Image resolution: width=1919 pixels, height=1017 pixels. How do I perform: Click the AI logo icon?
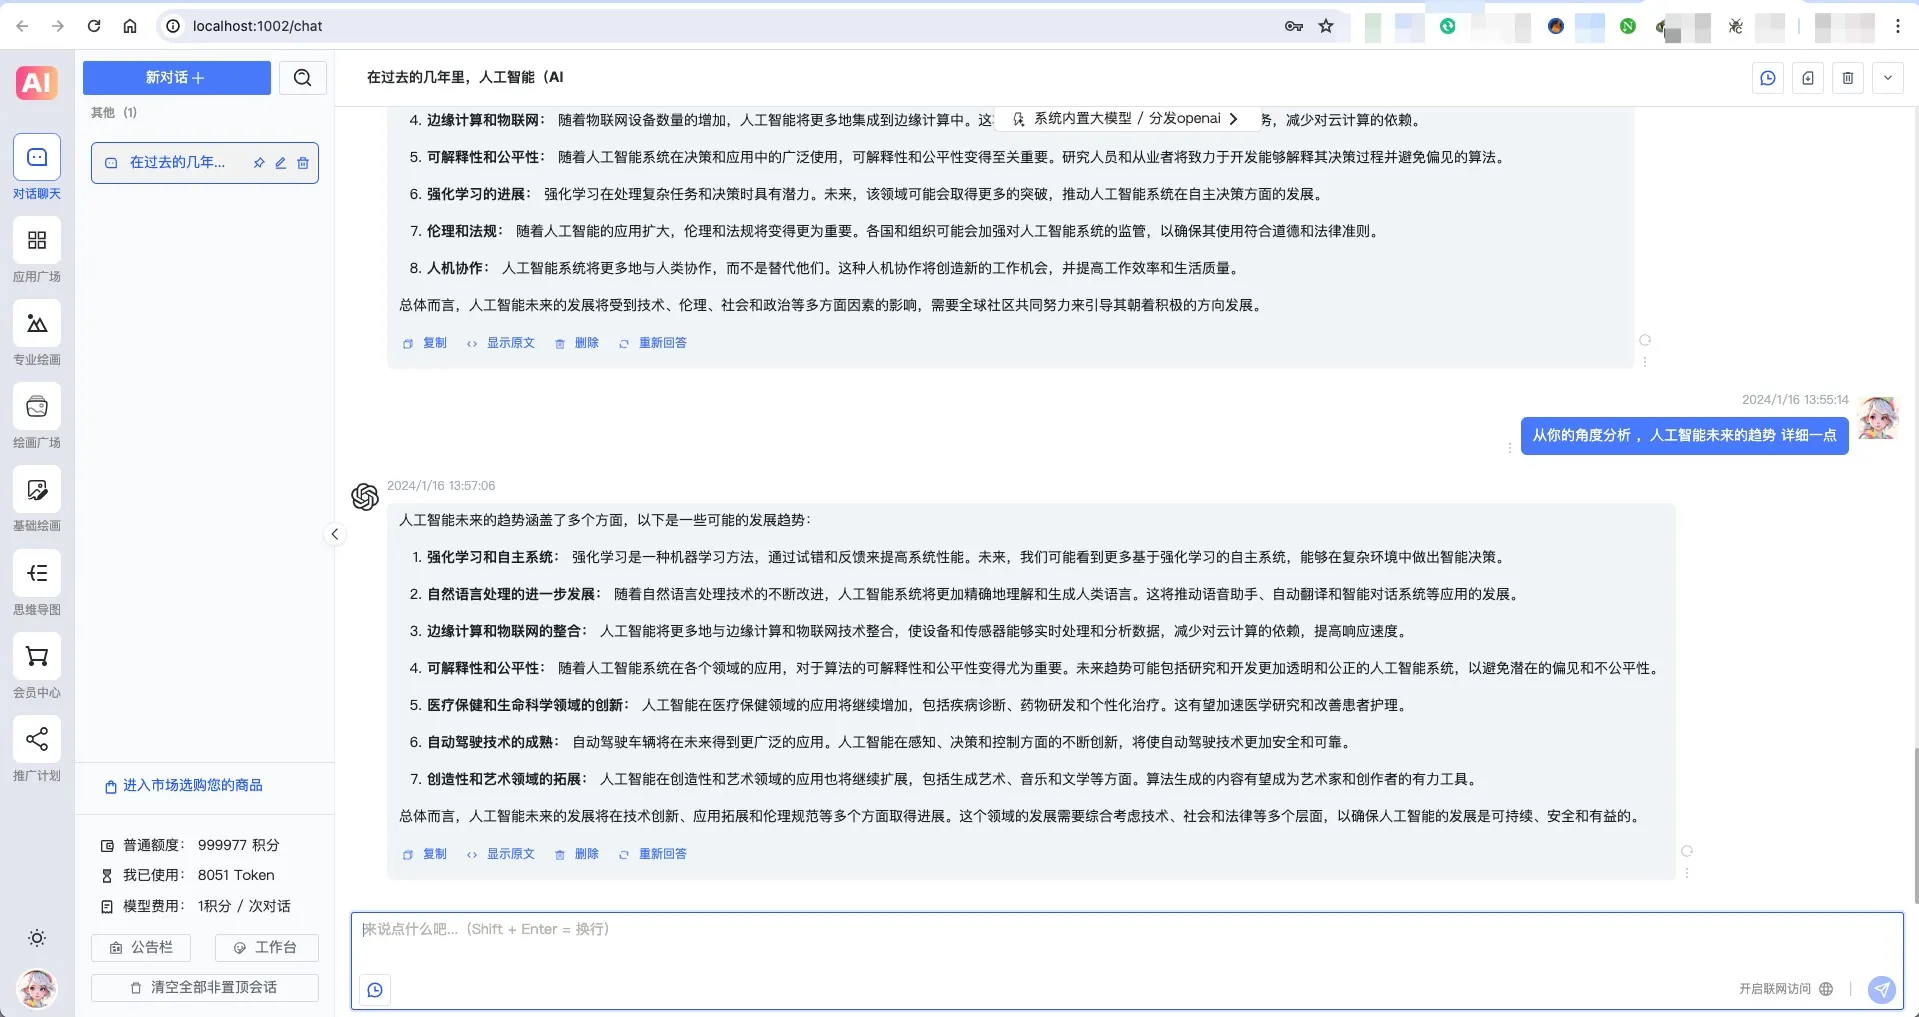37,82
